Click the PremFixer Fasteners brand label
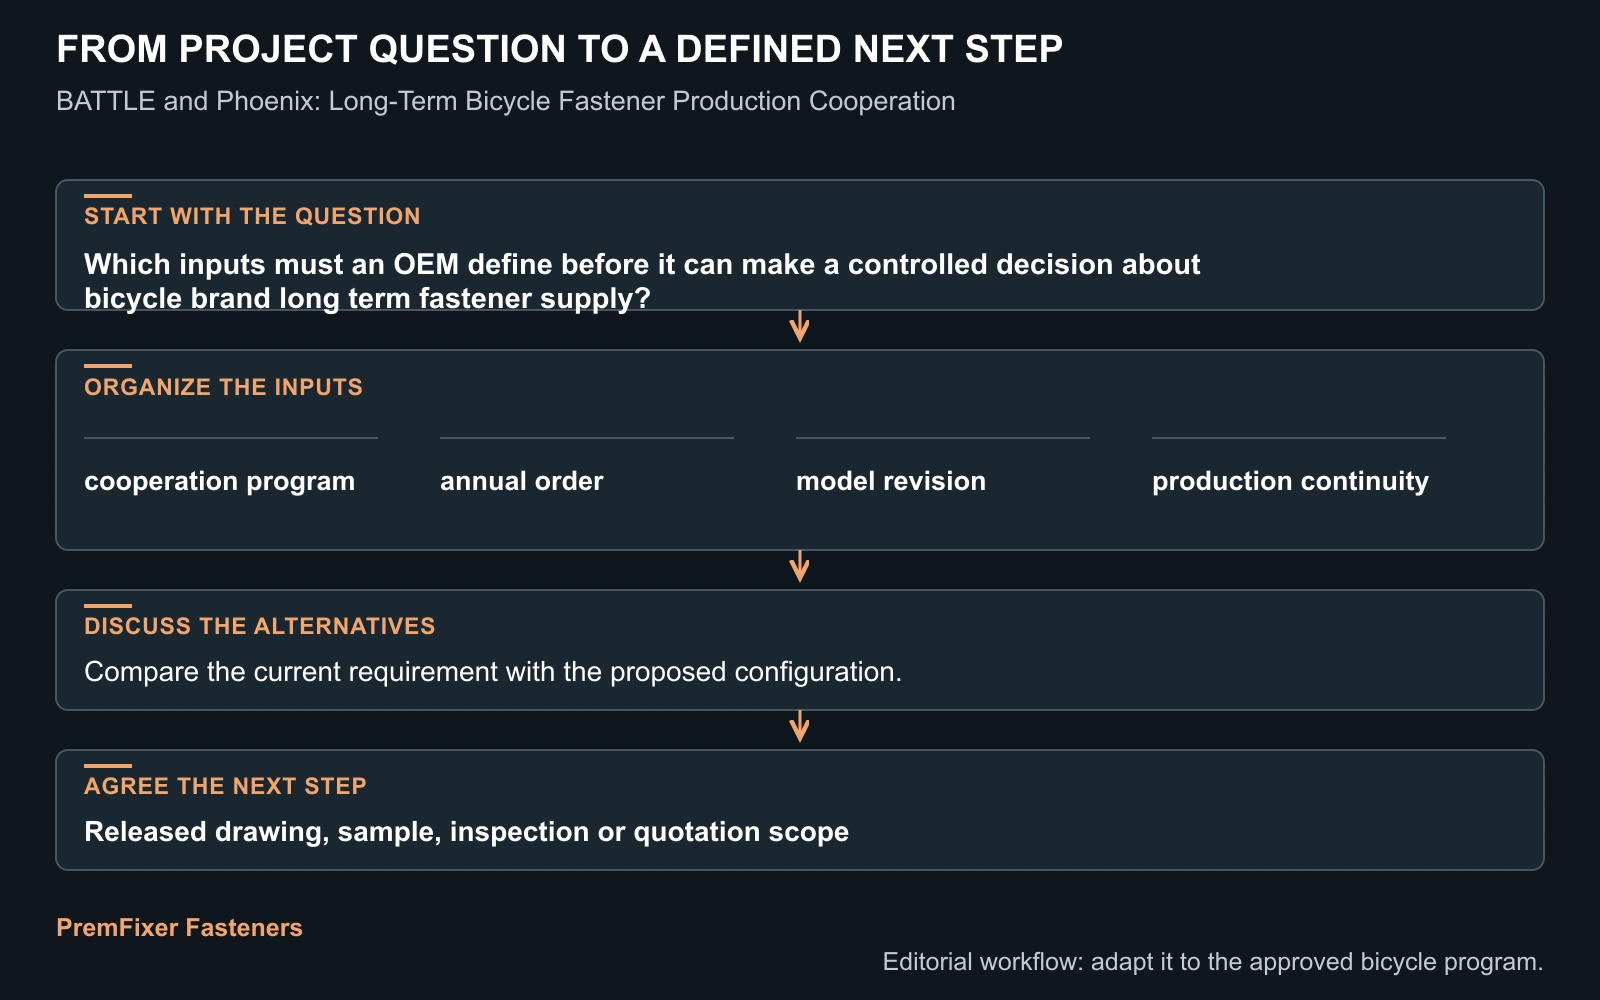 click(x=179, y=927)
